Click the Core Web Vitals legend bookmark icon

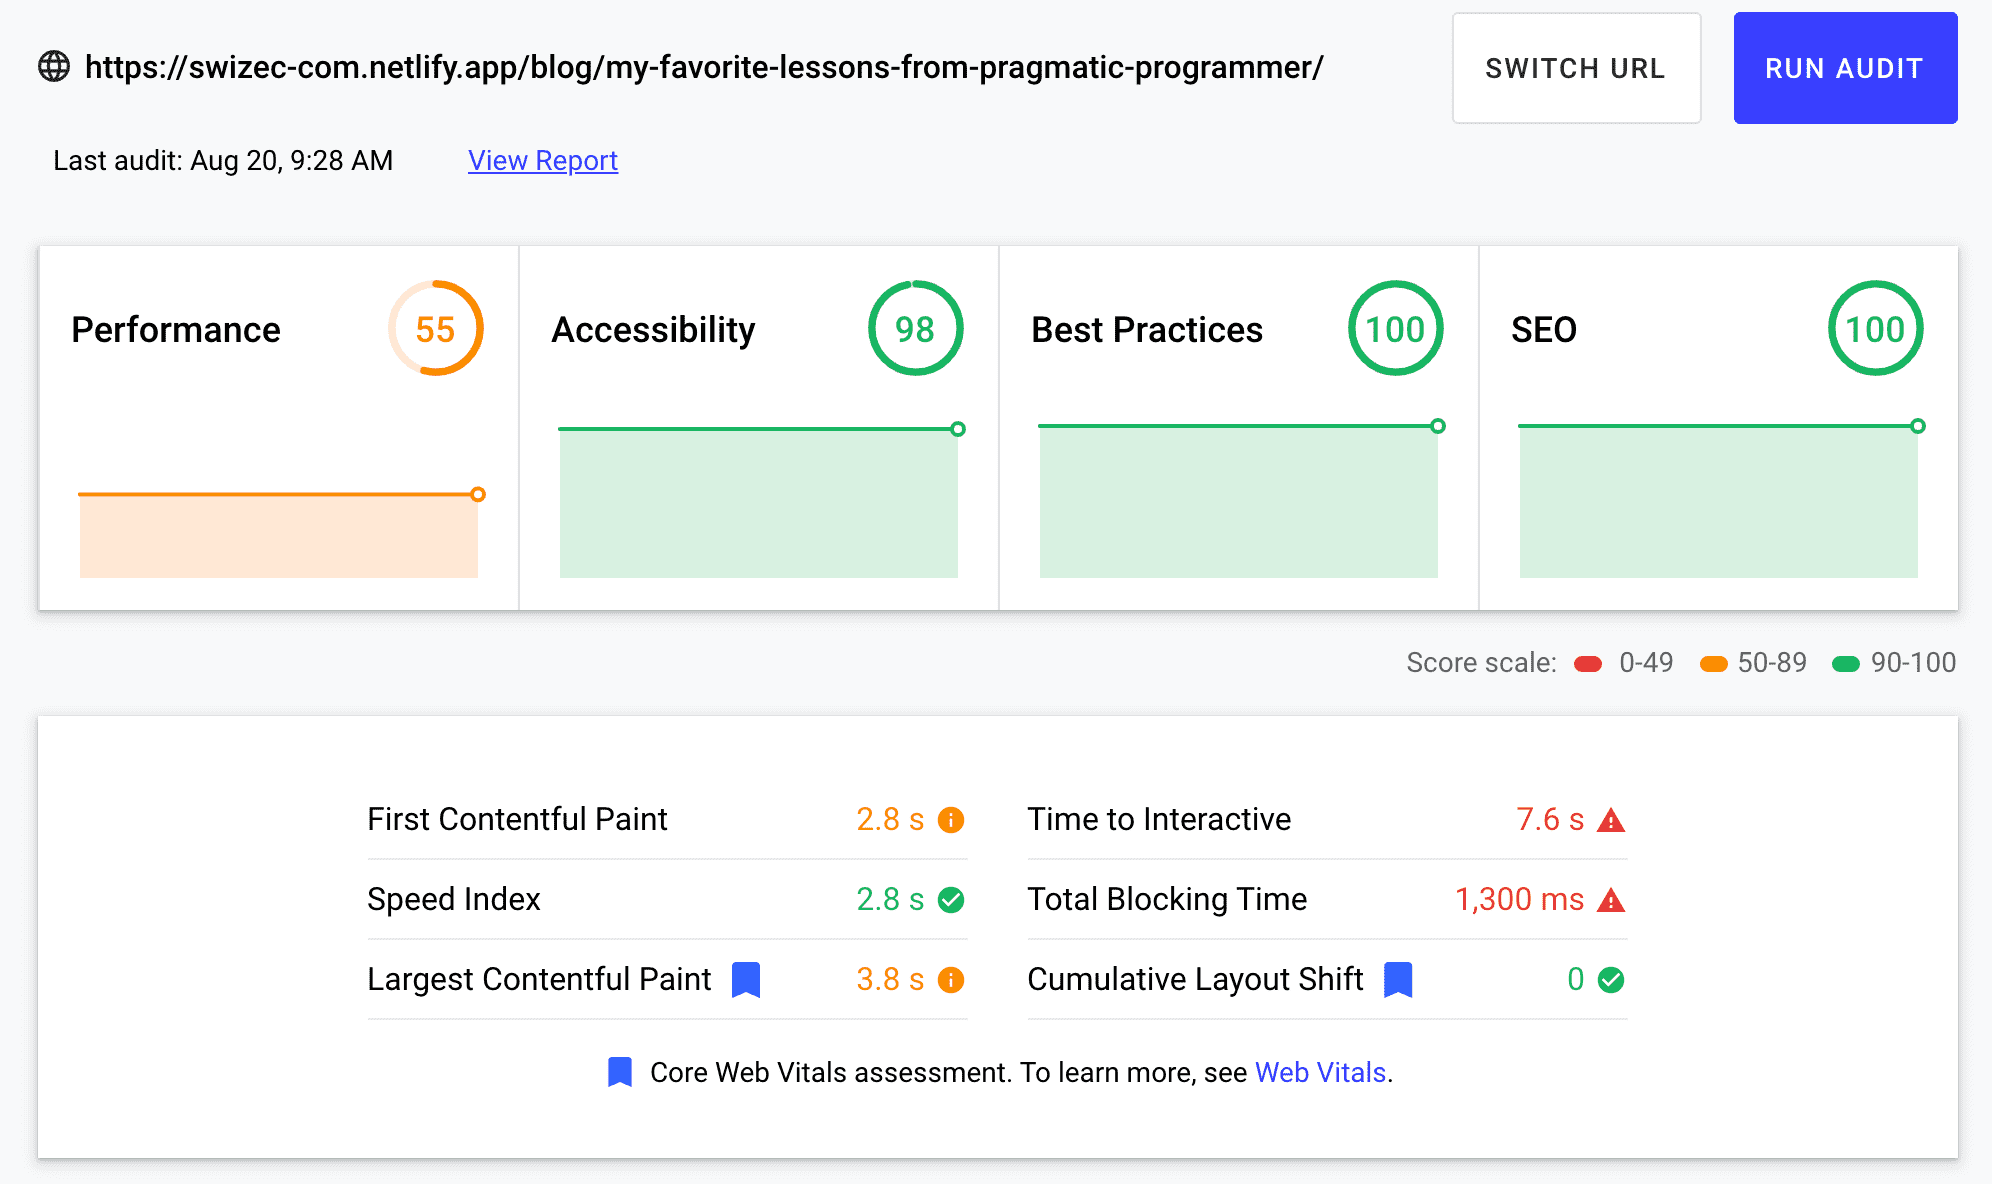click(x=620, y=1072)
